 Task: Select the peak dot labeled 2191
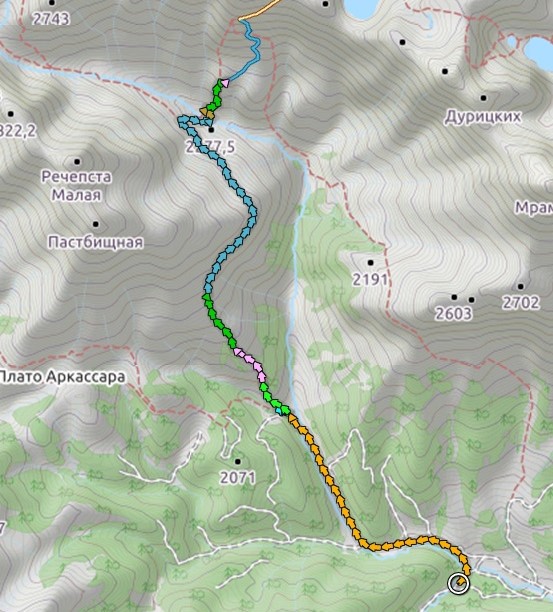click(x=370, y=263)
